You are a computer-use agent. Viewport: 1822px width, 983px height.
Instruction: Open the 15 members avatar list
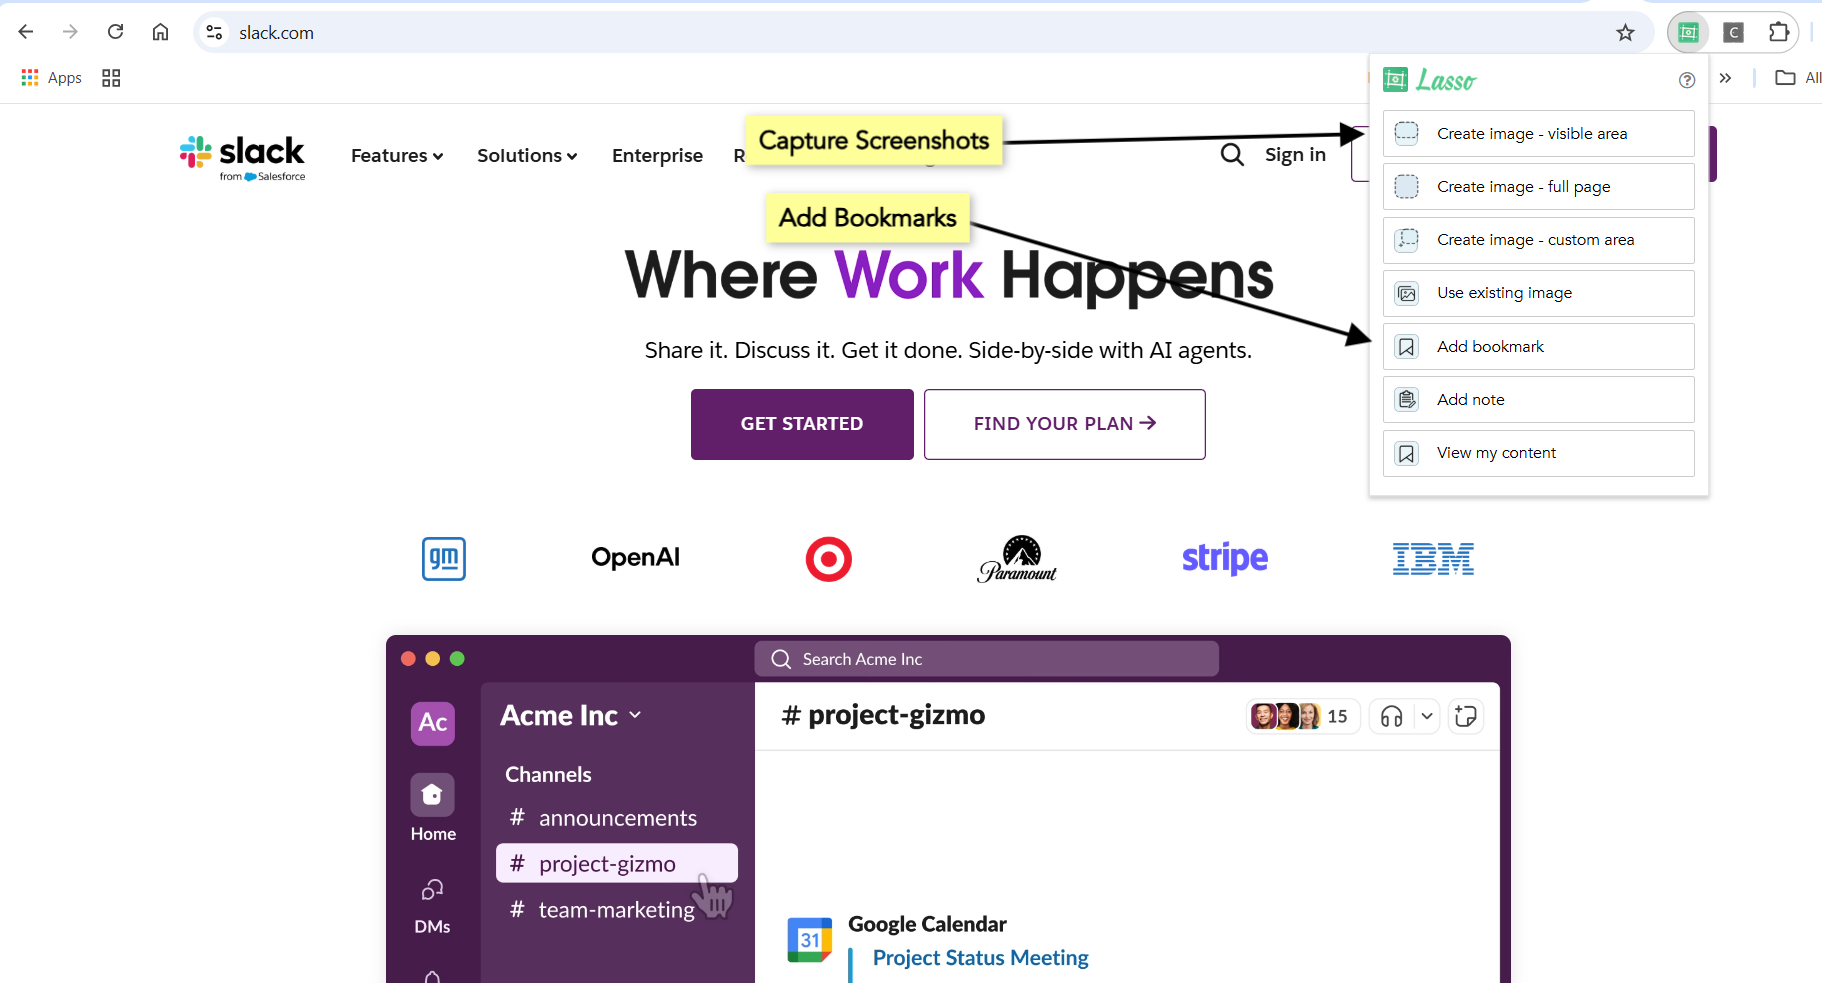coord(1302,716)
